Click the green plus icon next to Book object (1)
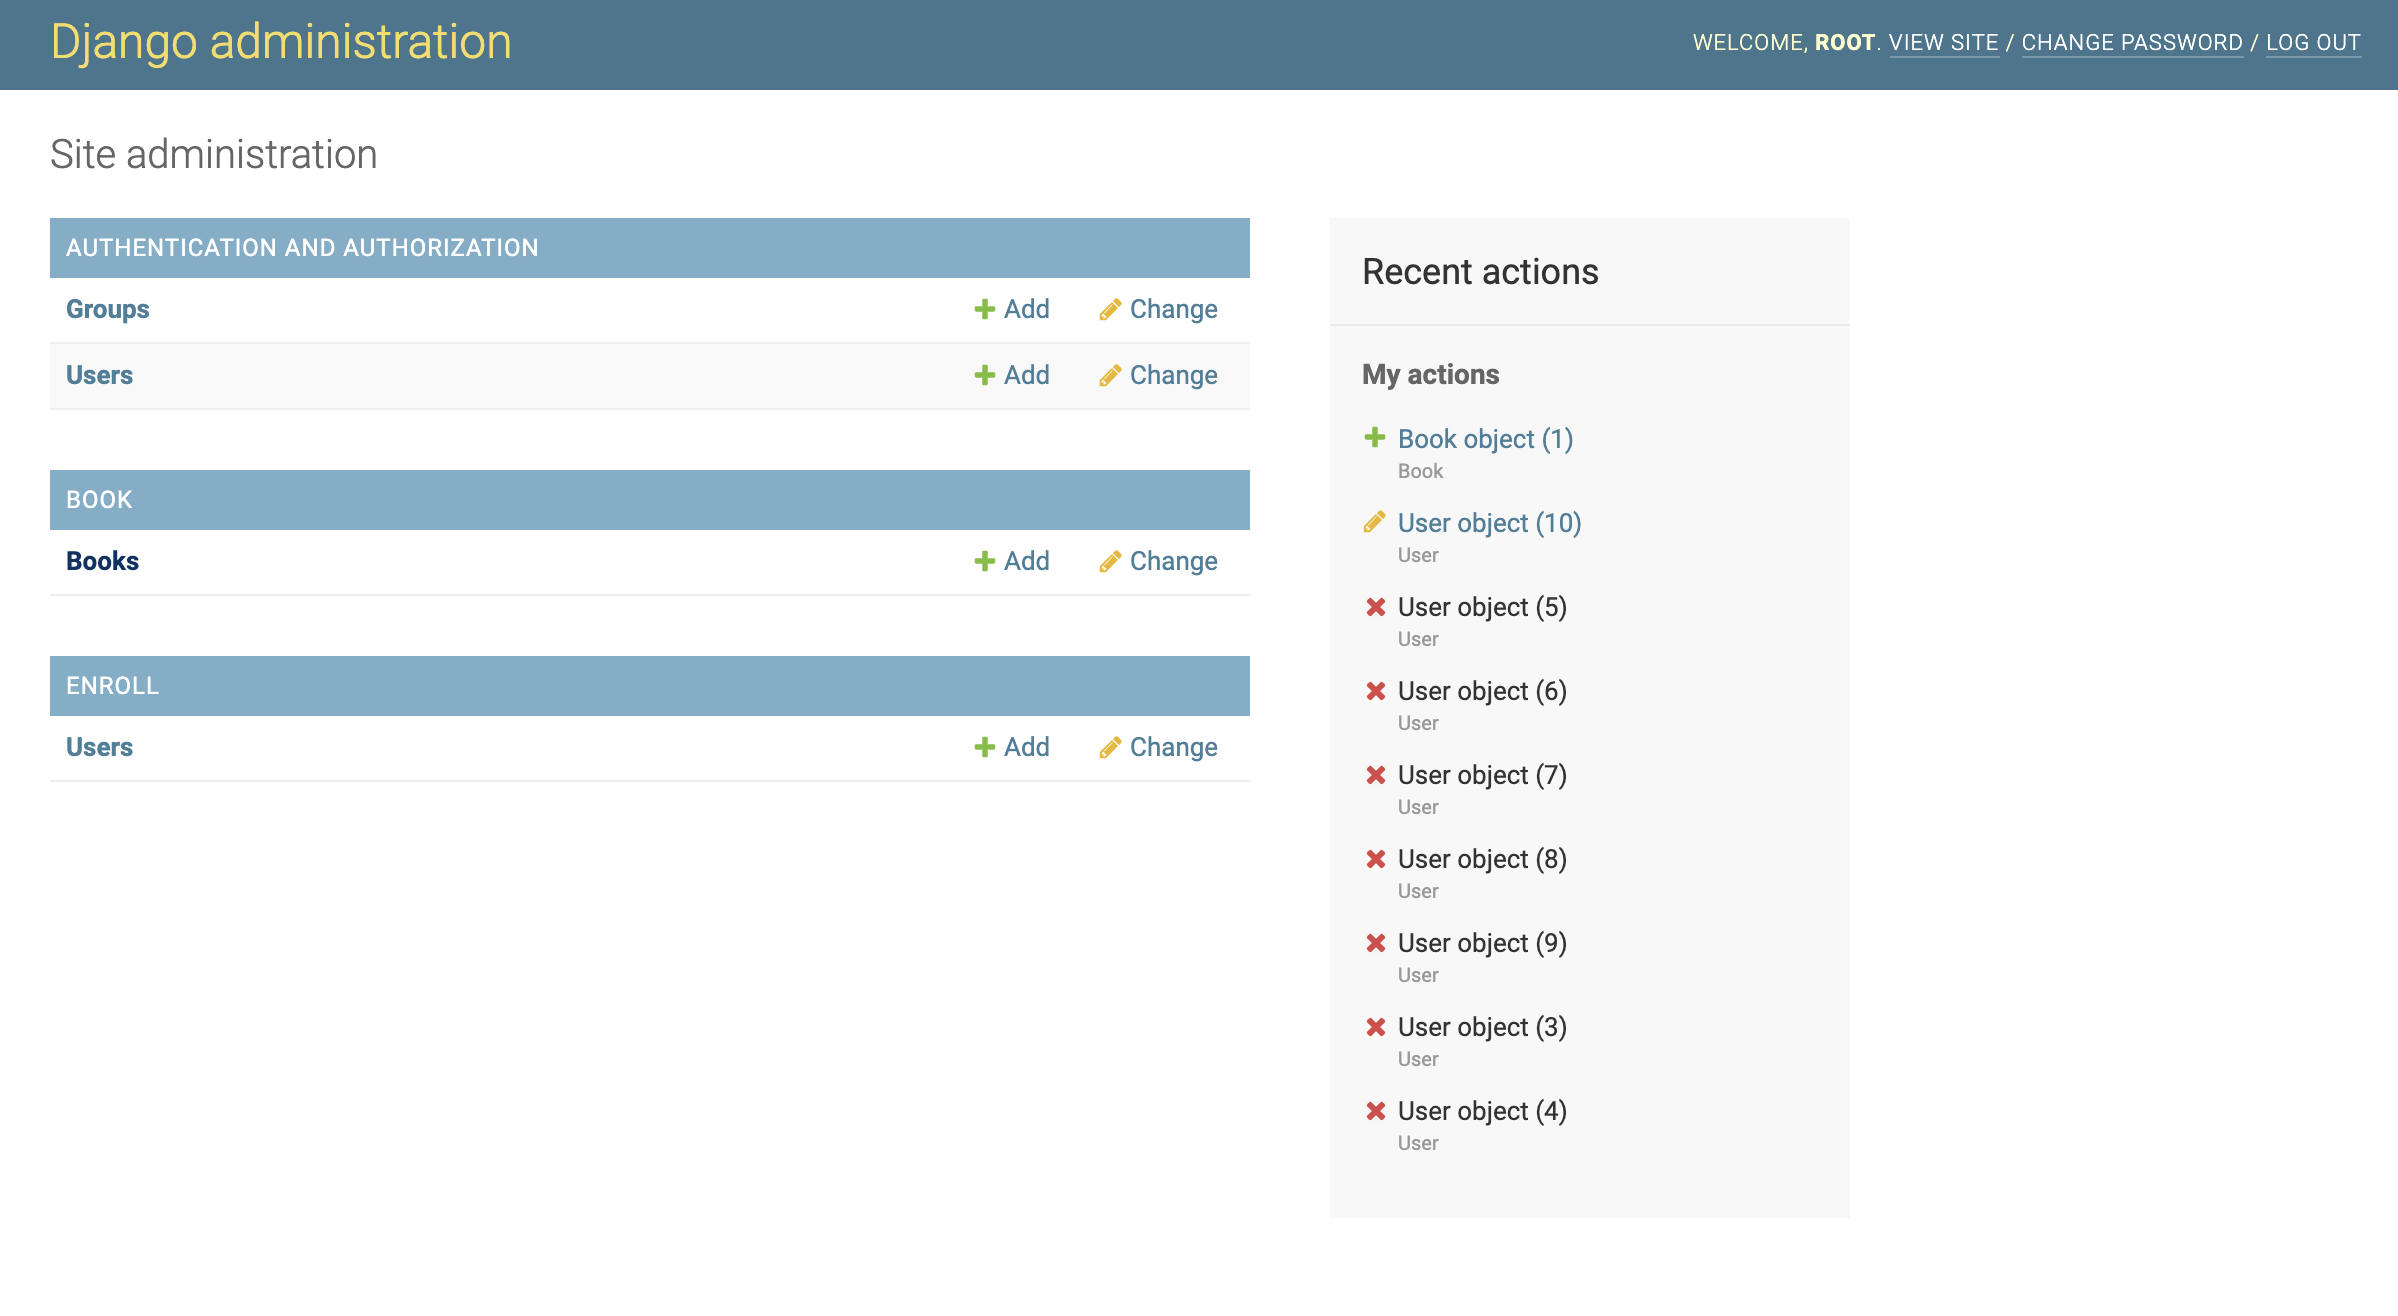 [1375, 437]
